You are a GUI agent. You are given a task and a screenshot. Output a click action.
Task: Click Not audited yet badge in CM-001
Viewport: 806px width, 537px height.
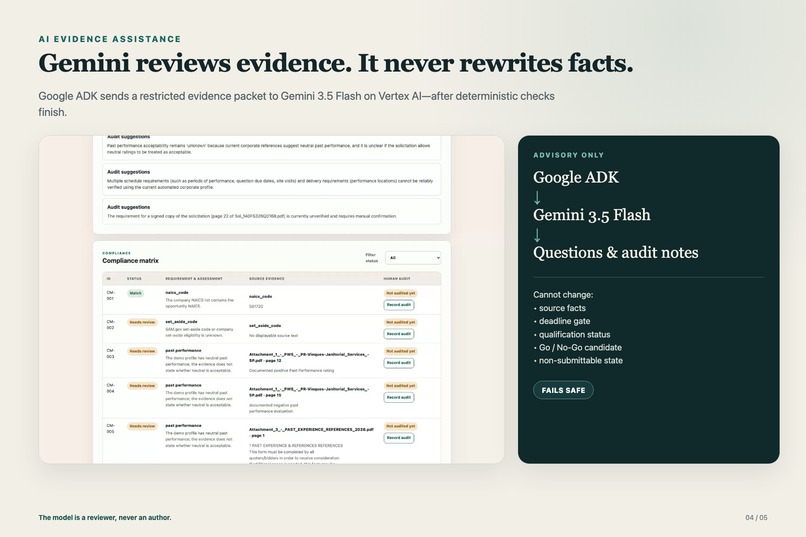click(400, 293)
